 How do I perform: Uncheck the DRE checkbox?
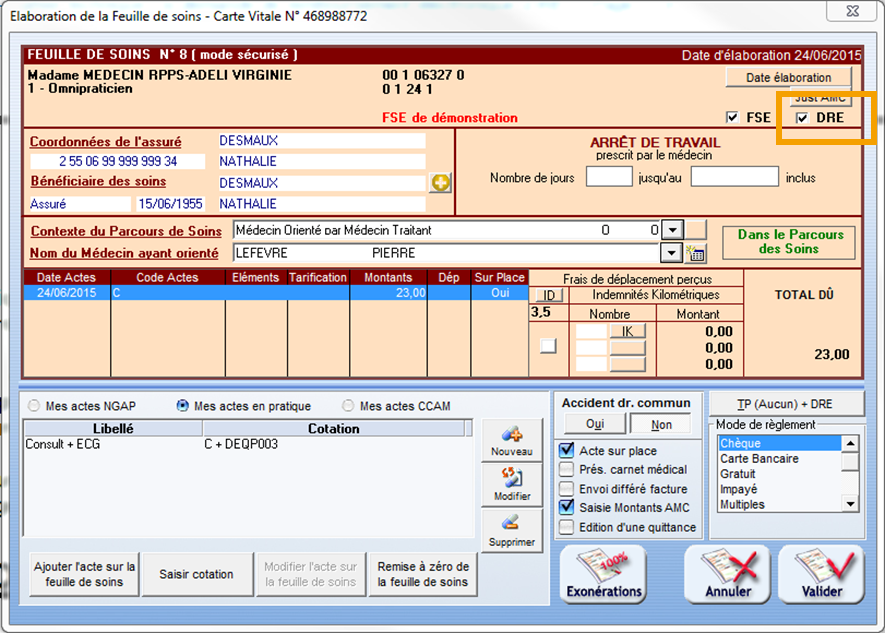(x=802, y=118)
